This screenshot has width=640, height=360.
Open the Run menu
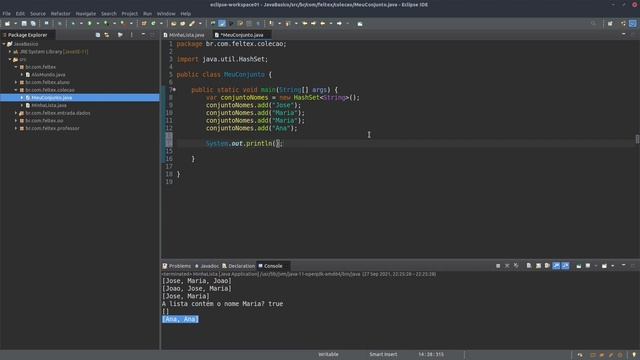147,13
